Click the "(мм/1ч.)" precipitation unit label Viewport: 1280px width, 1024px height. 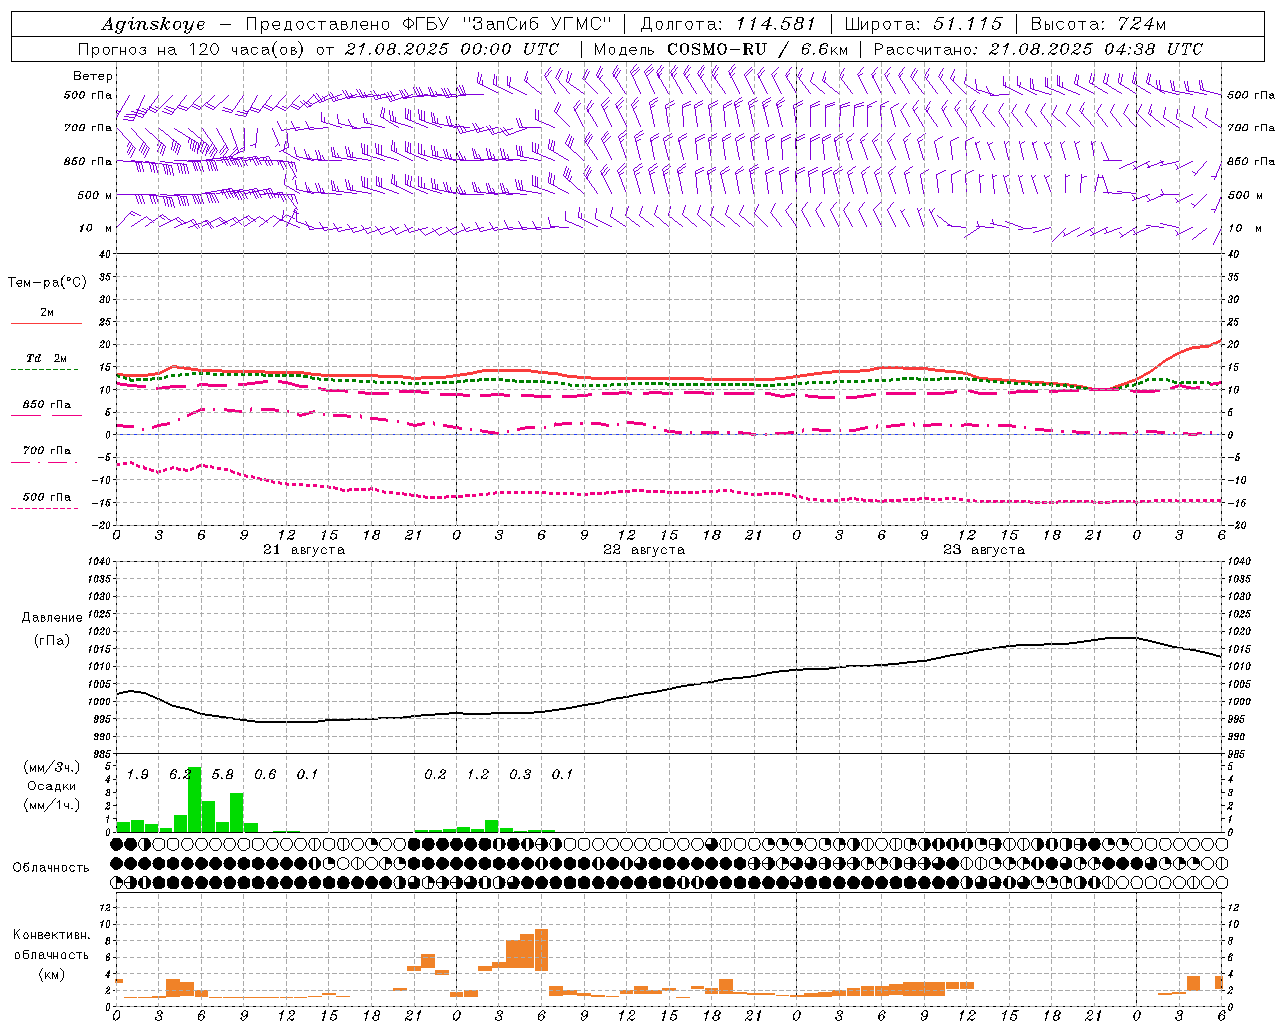click(52, 805)
